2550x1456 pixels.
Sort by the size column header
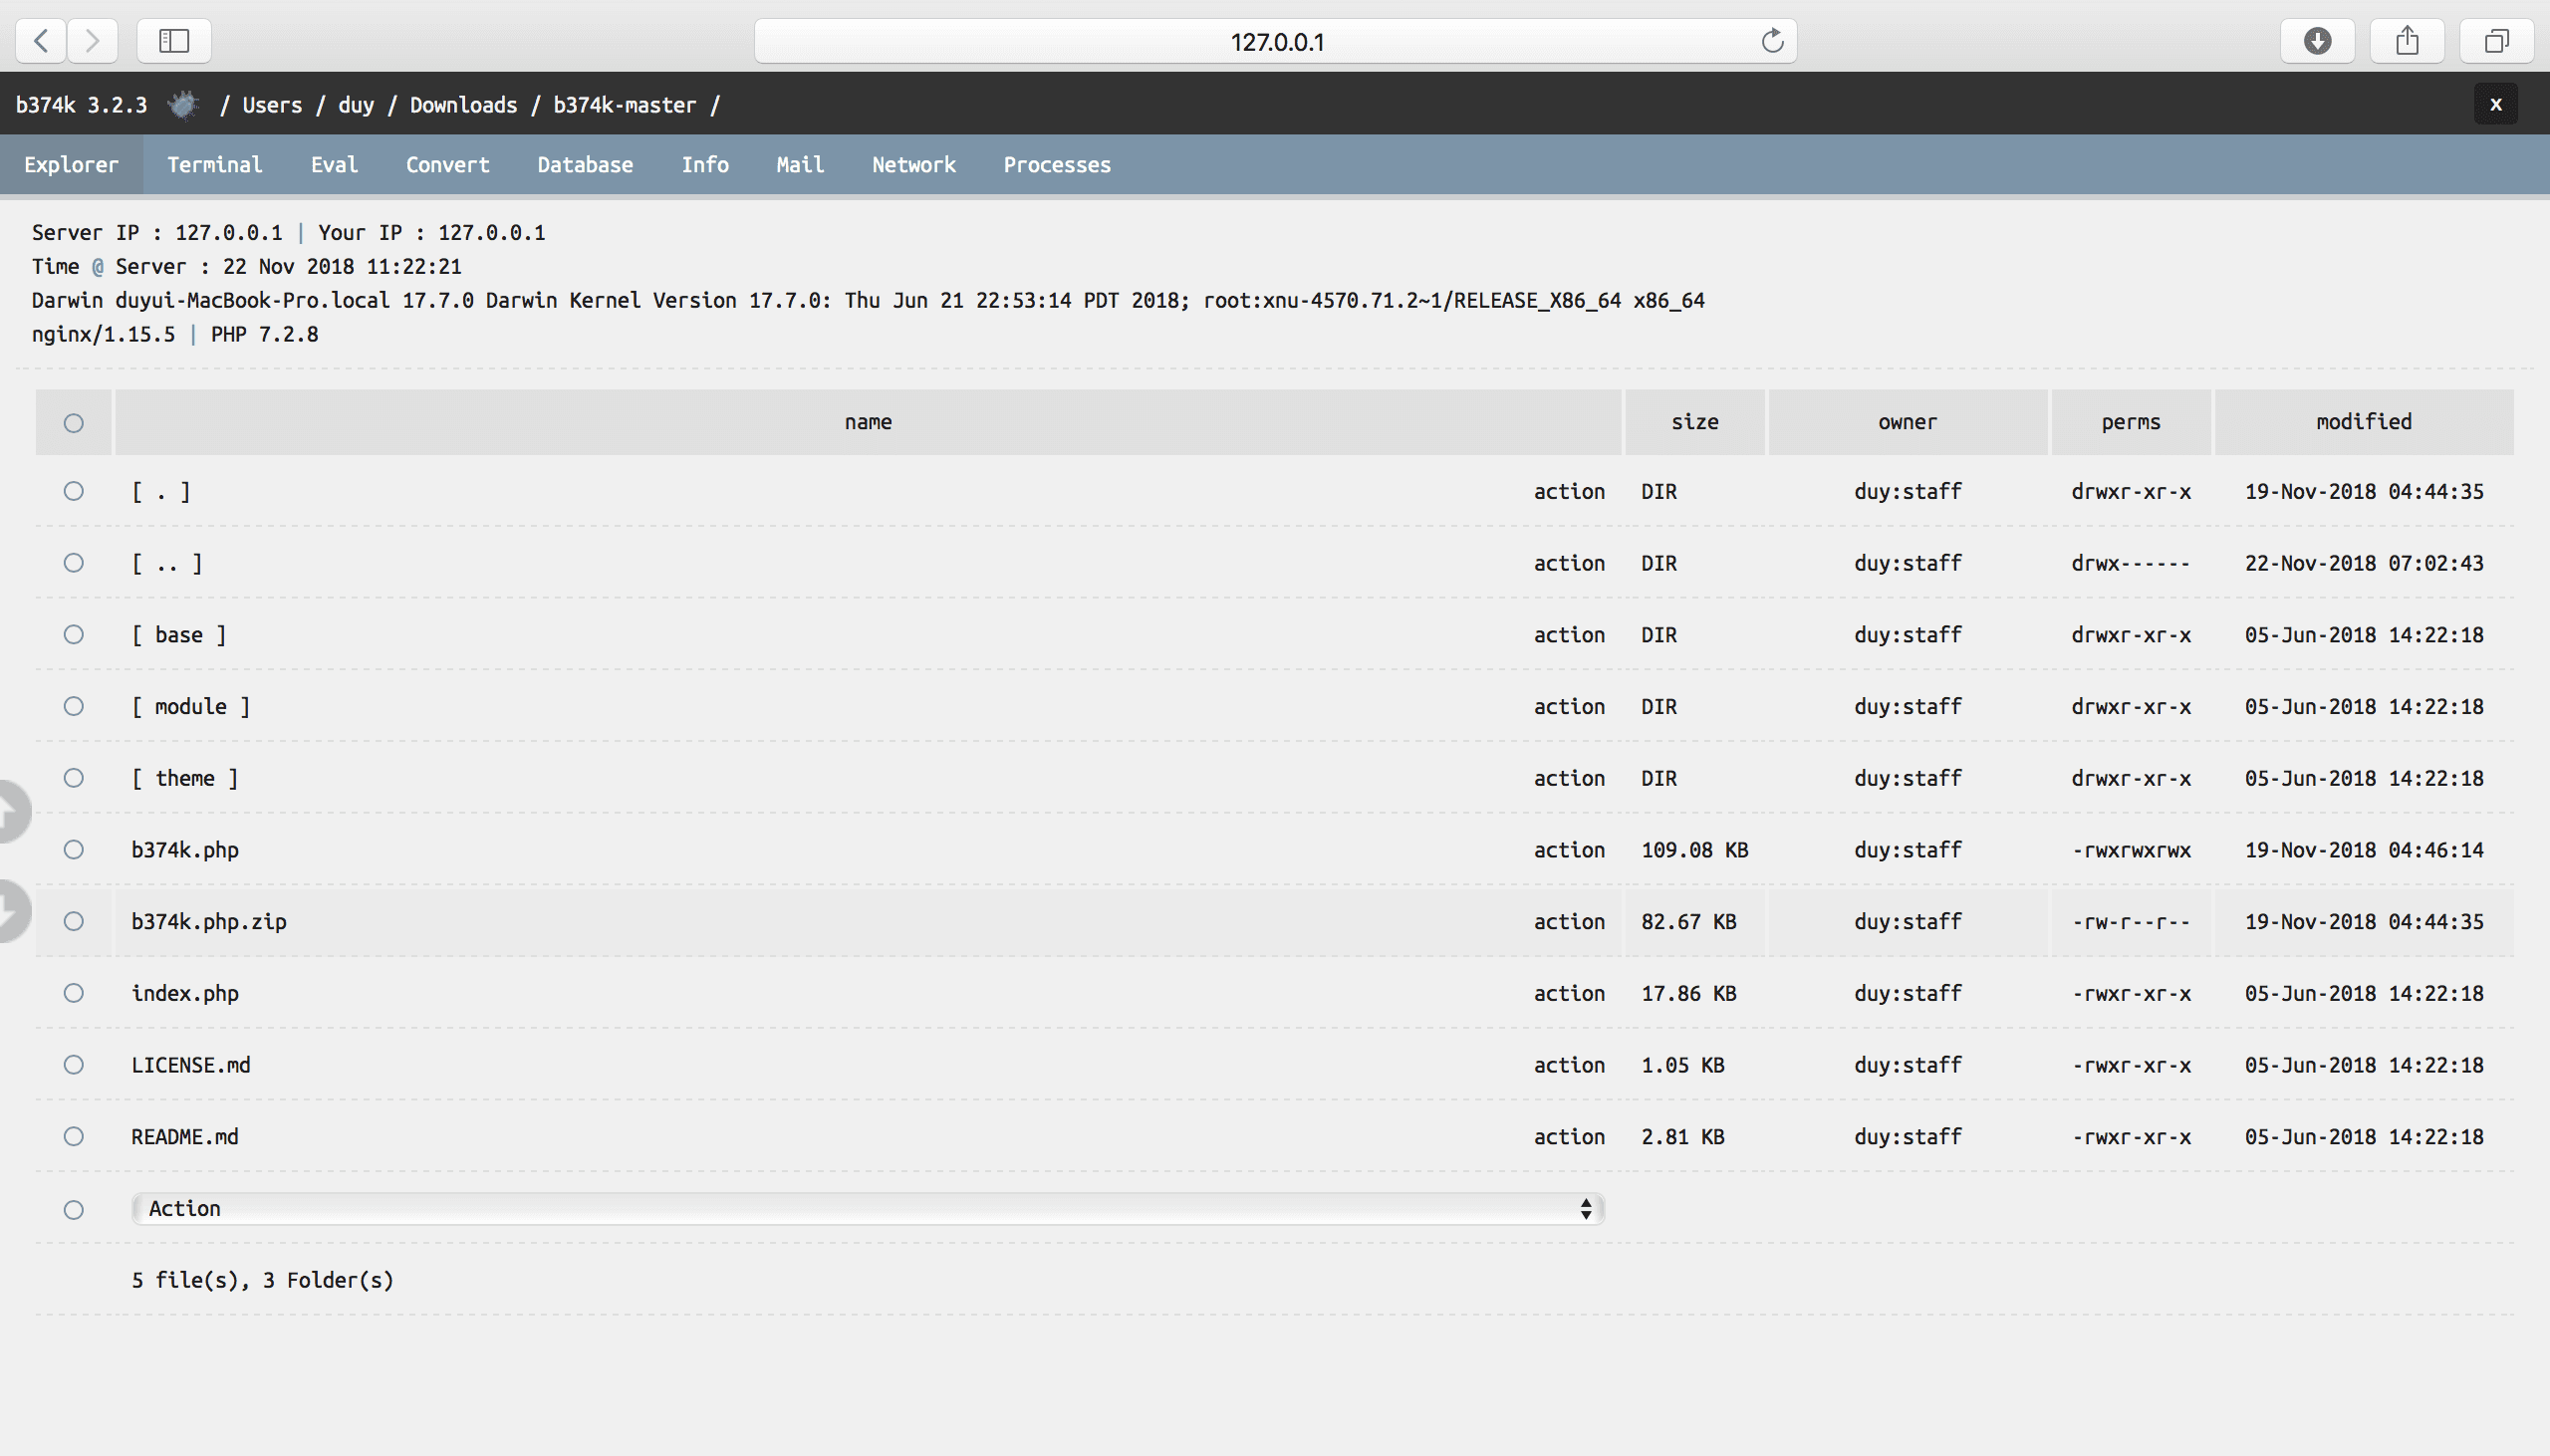coord(1695,422)
